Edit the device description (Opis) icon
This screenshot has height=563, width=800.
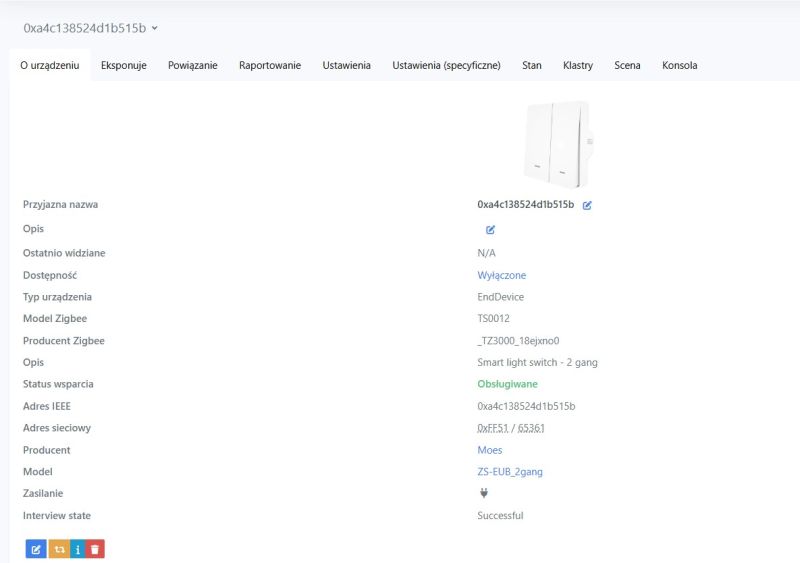490,230
